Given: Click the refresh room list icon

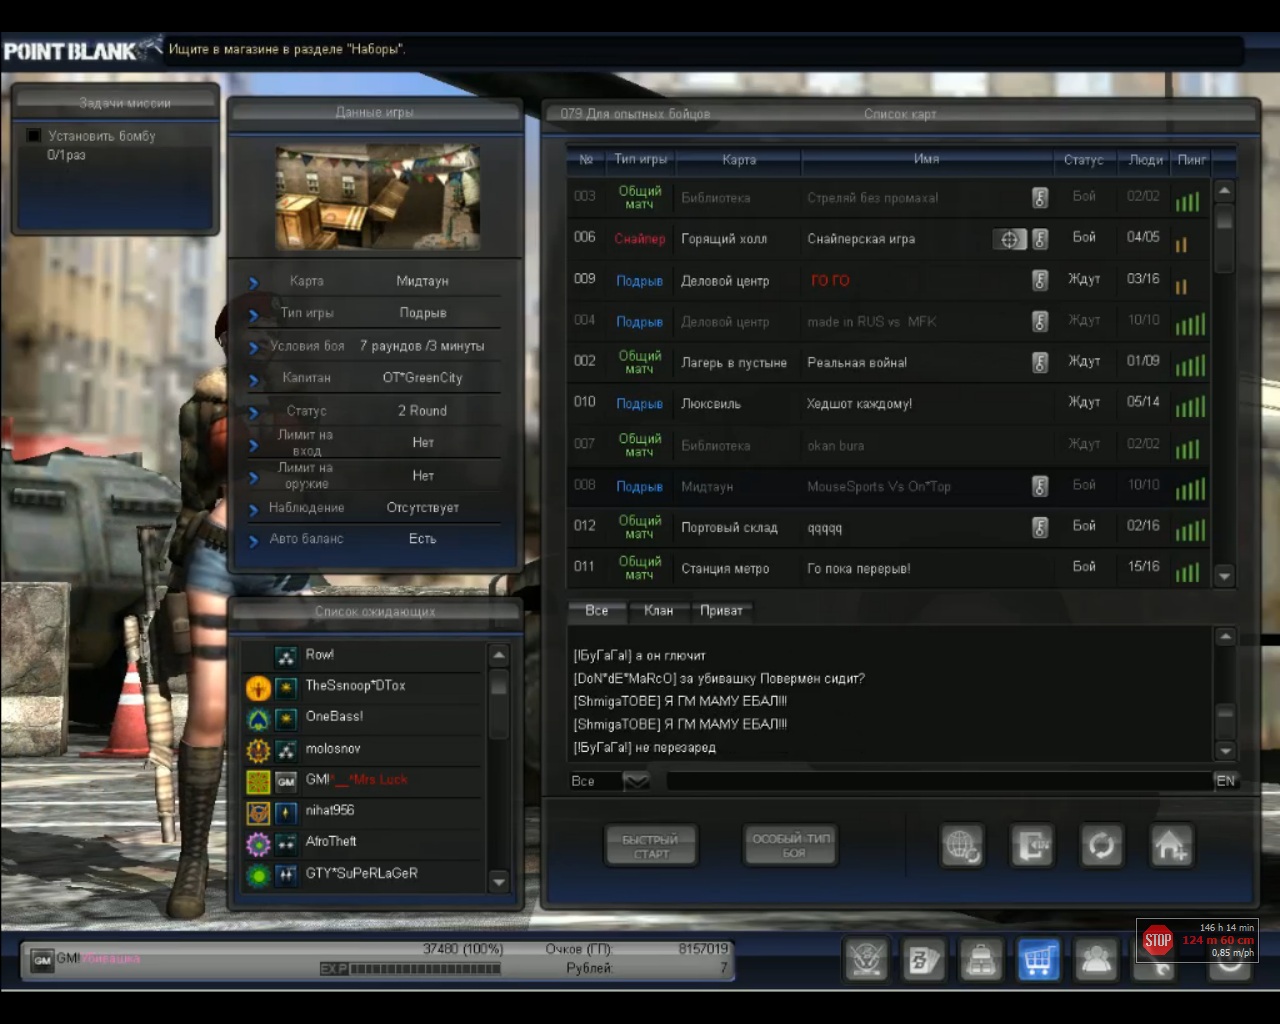Looking at the screenshot, I should [x=1101, y=846].
